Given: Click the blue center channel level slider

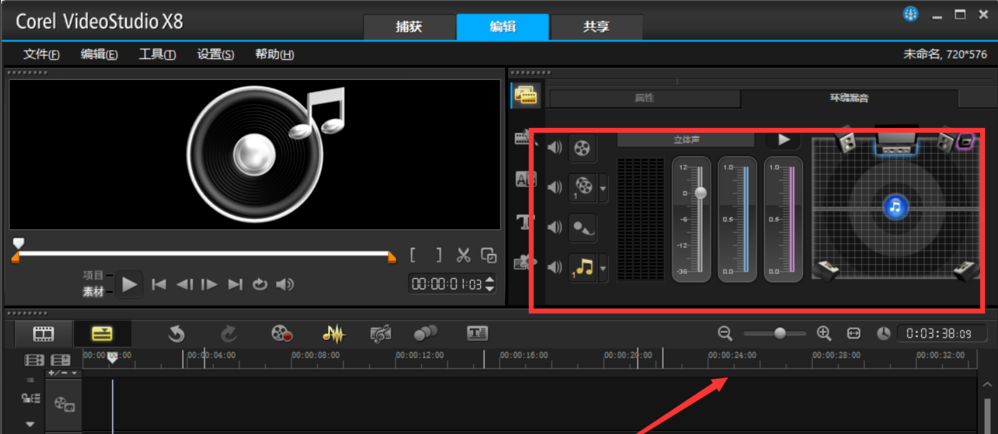Looking at the screenshot, I should [x=746, y=219].
